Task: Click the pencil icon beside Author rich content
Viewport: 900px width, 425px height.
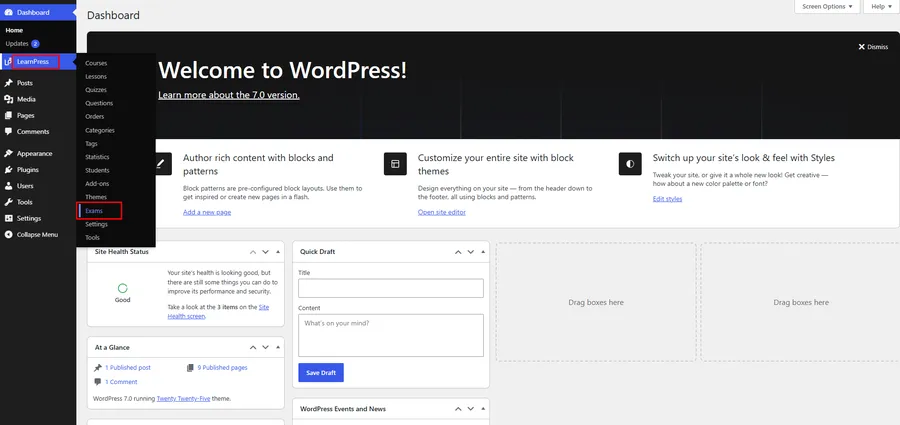Action: (160, 164)
